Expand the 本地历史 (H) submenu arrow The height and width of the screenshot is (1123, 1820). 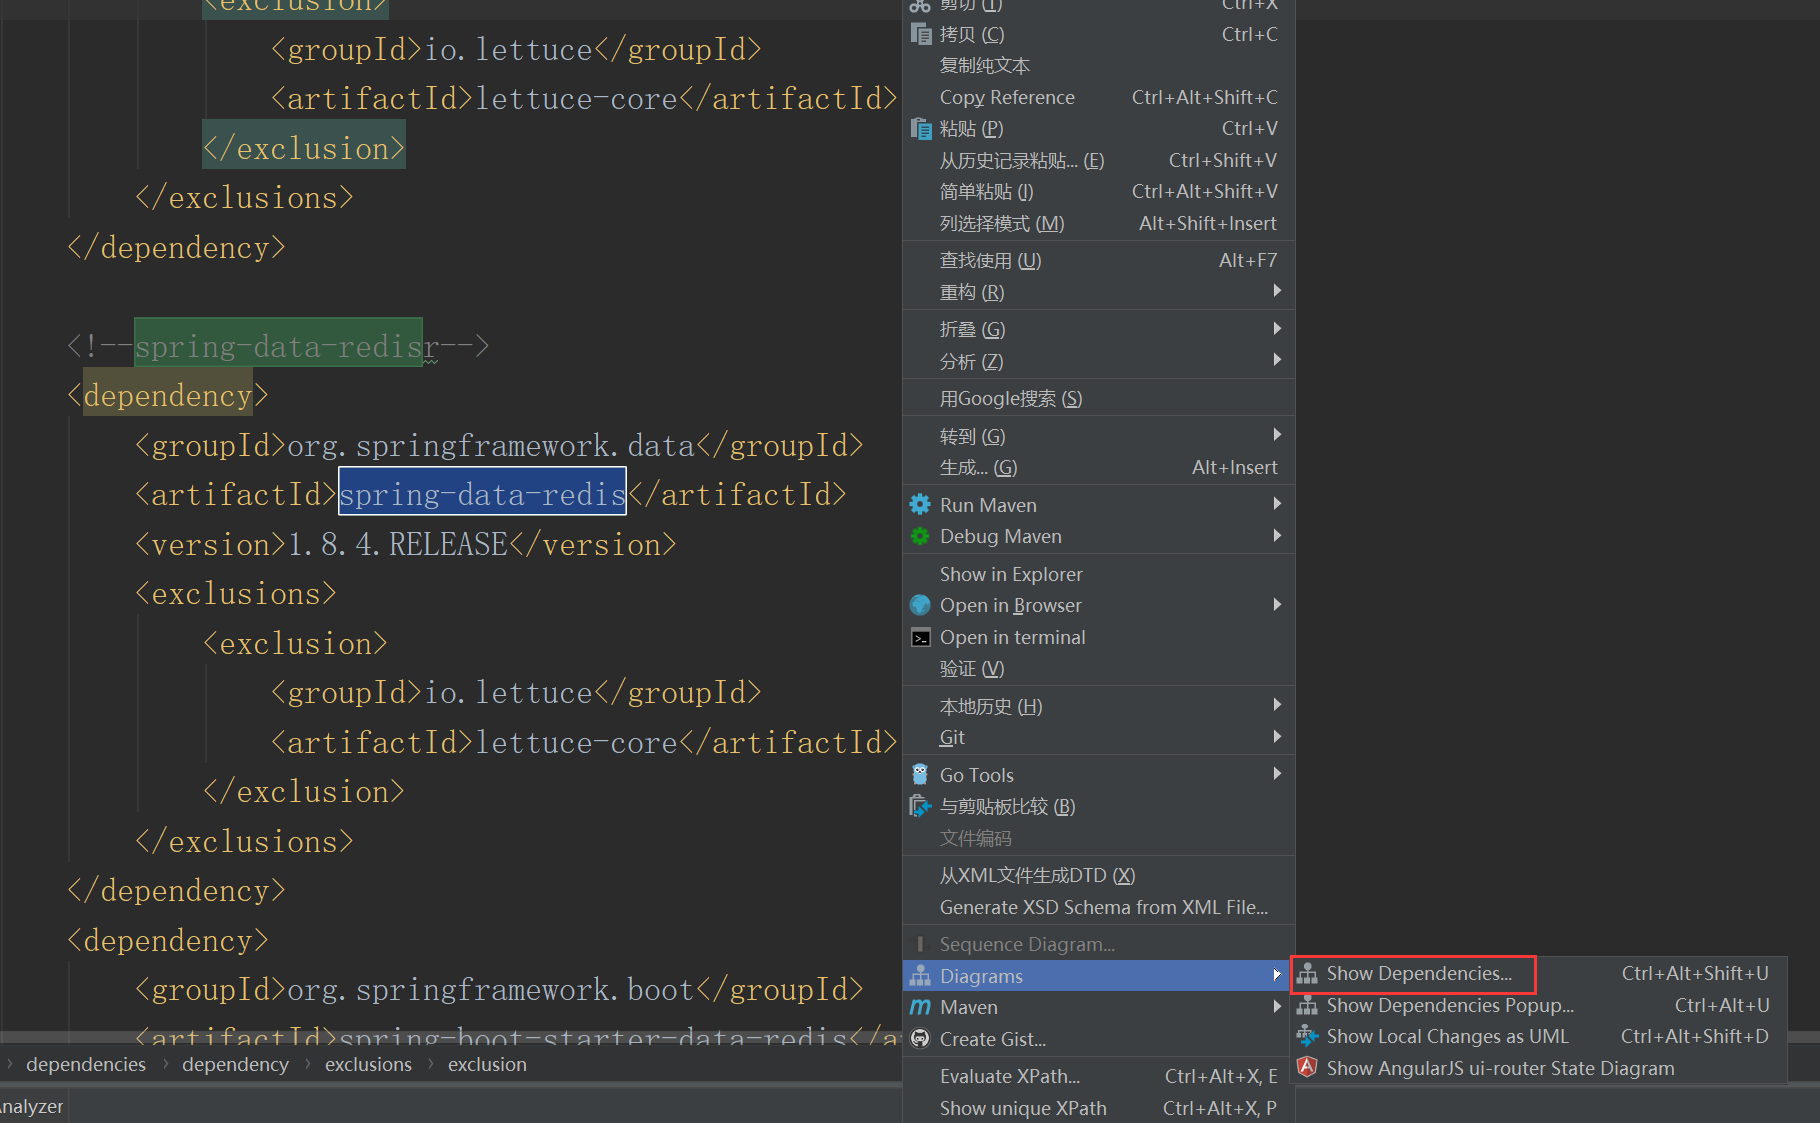point(1277,705)
